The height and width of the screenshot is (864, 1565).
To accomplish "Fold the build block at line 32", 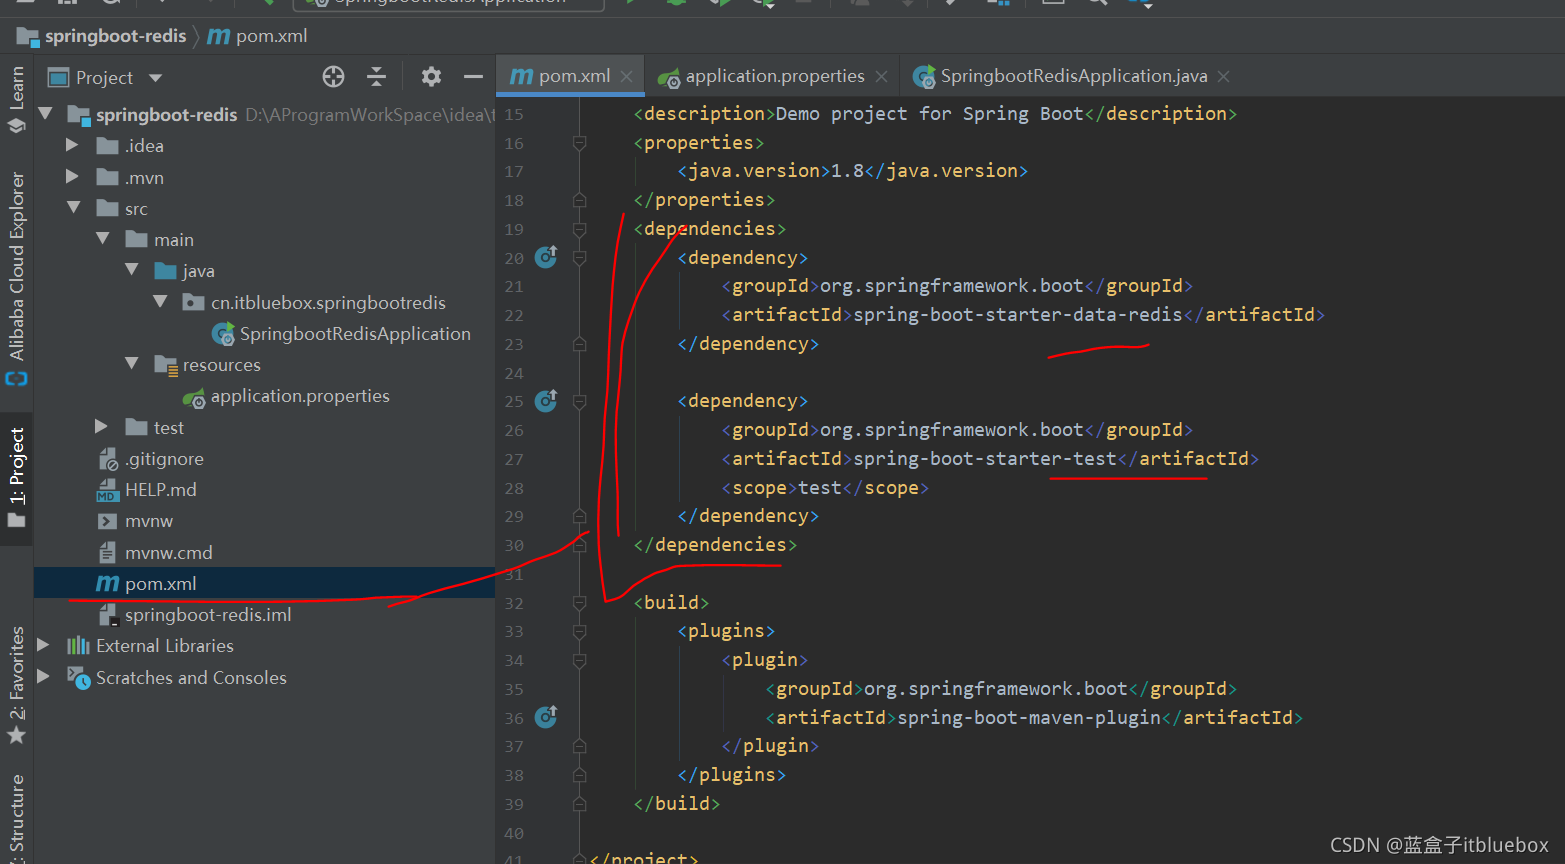I will (x=579, y=603).
